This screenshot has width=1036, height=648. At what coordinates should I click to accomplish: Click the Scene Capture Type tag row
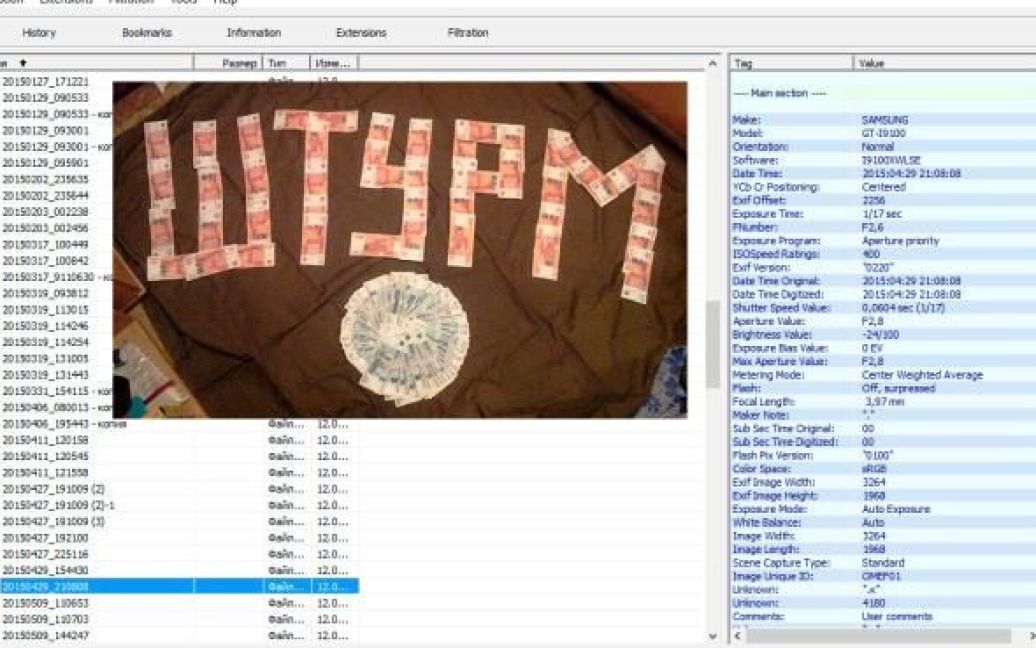point(883,563)
